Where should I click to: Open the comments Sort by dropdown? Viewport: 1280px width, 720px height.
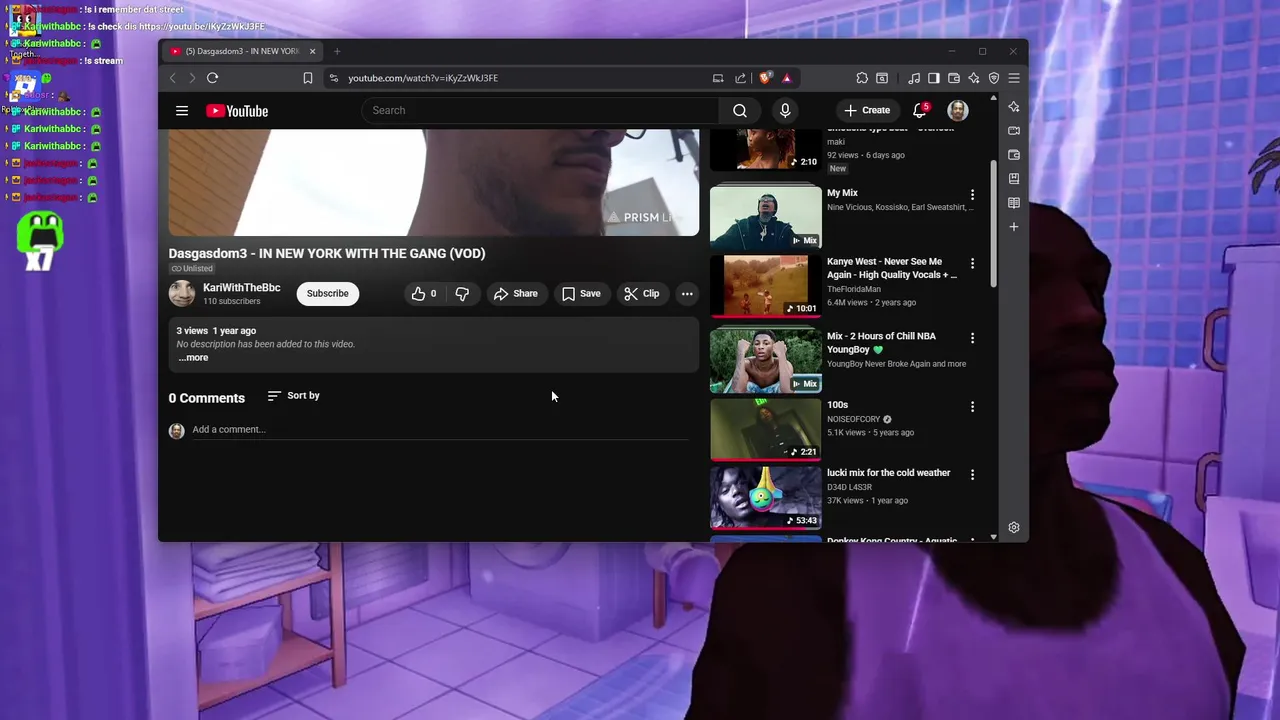(x=294, y=396)
